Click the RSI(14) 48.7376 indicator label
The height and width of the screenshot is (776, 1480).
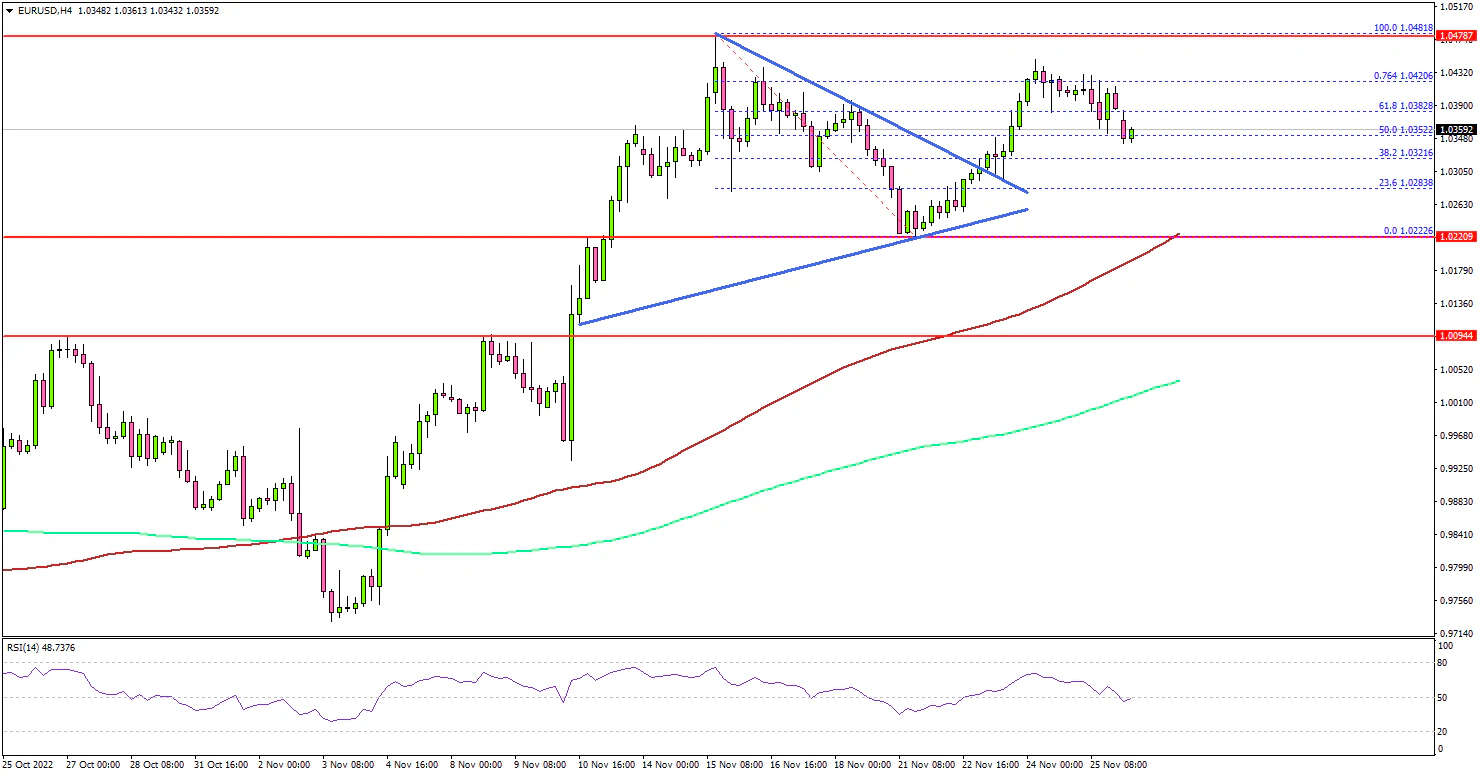tap(41, 648)
